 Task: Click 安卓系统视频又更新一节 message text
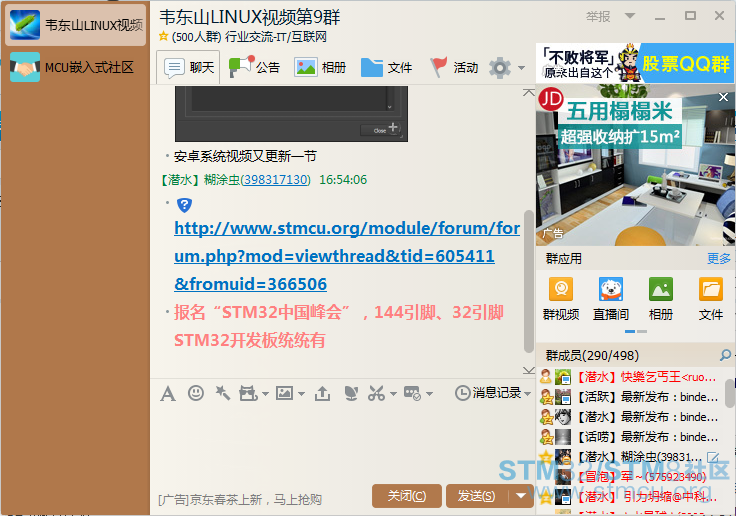(245, 156)
